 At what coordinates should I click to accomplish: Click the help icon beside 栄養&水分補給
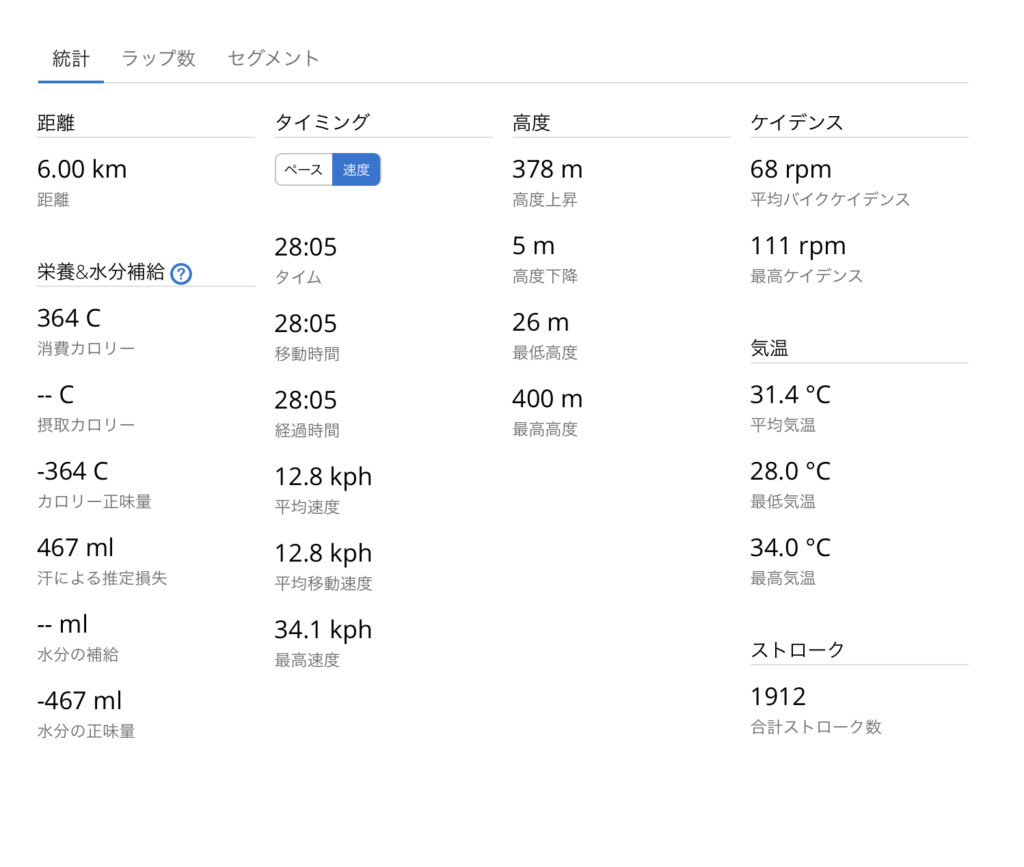coord(181,273)
